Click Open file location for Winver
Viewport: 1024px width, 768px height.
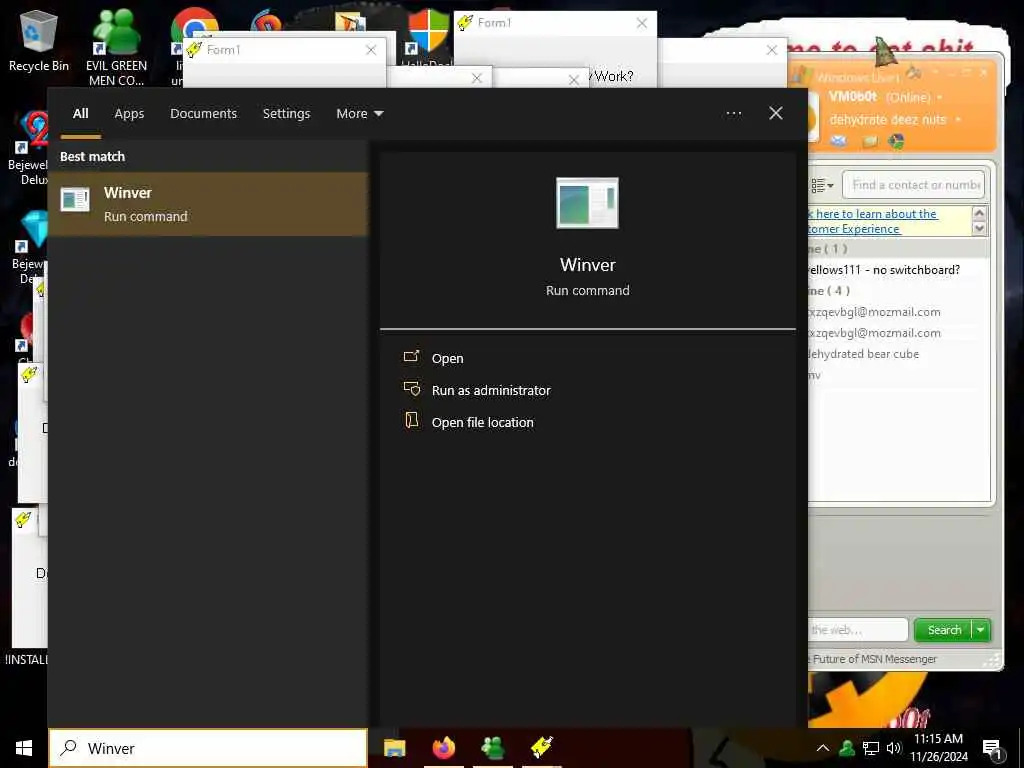pyautogui.click(x=483, y=422)
